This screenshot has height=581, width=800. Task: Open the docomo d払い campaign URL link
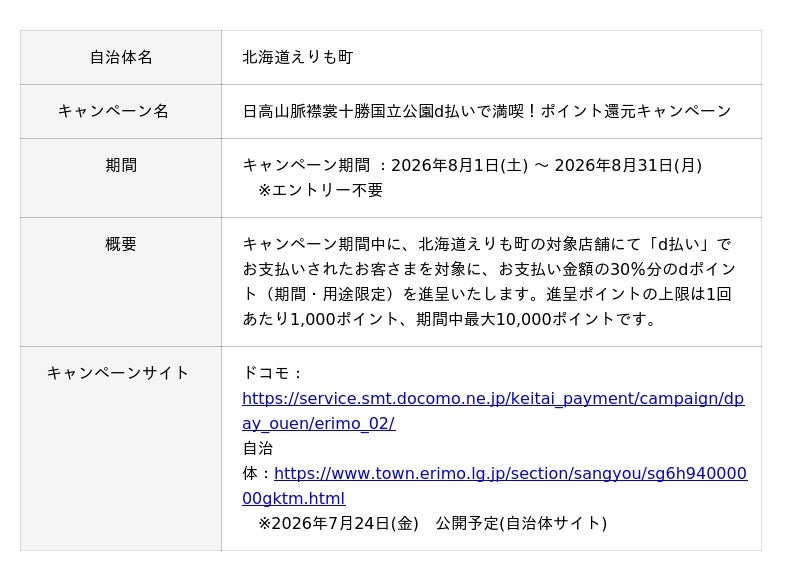pyautogui.click(x=493, y=398)
